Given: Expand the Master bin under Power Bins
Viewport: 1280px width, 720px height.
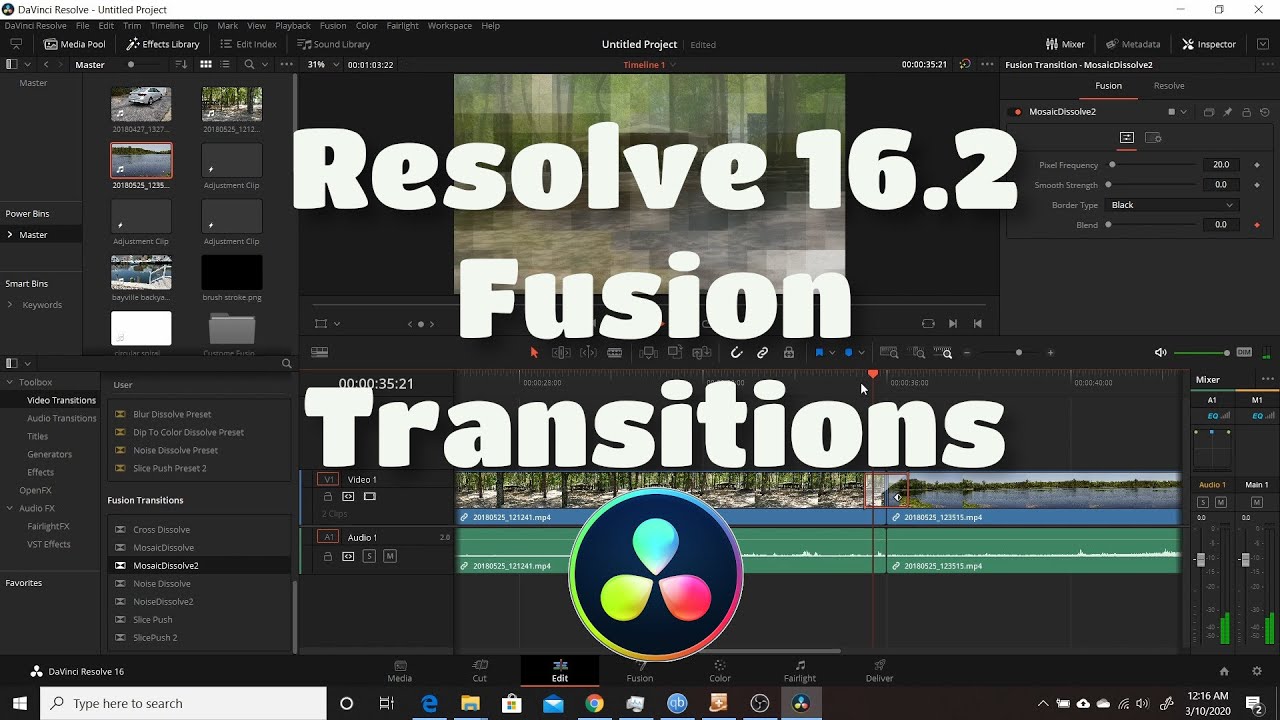Looking at the screenshot, I should click(10, 235).
